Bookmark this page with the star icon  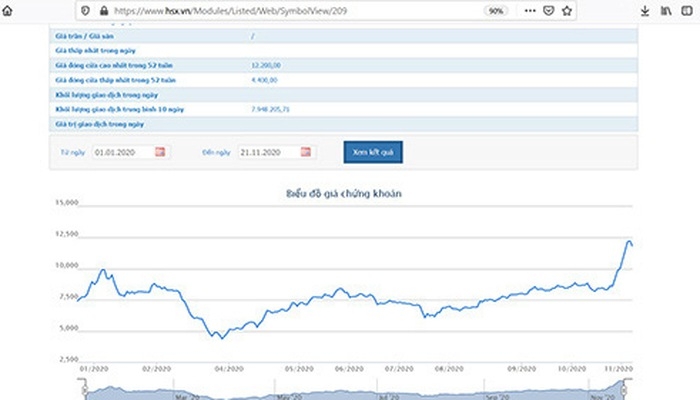click(x=567, y=11)
